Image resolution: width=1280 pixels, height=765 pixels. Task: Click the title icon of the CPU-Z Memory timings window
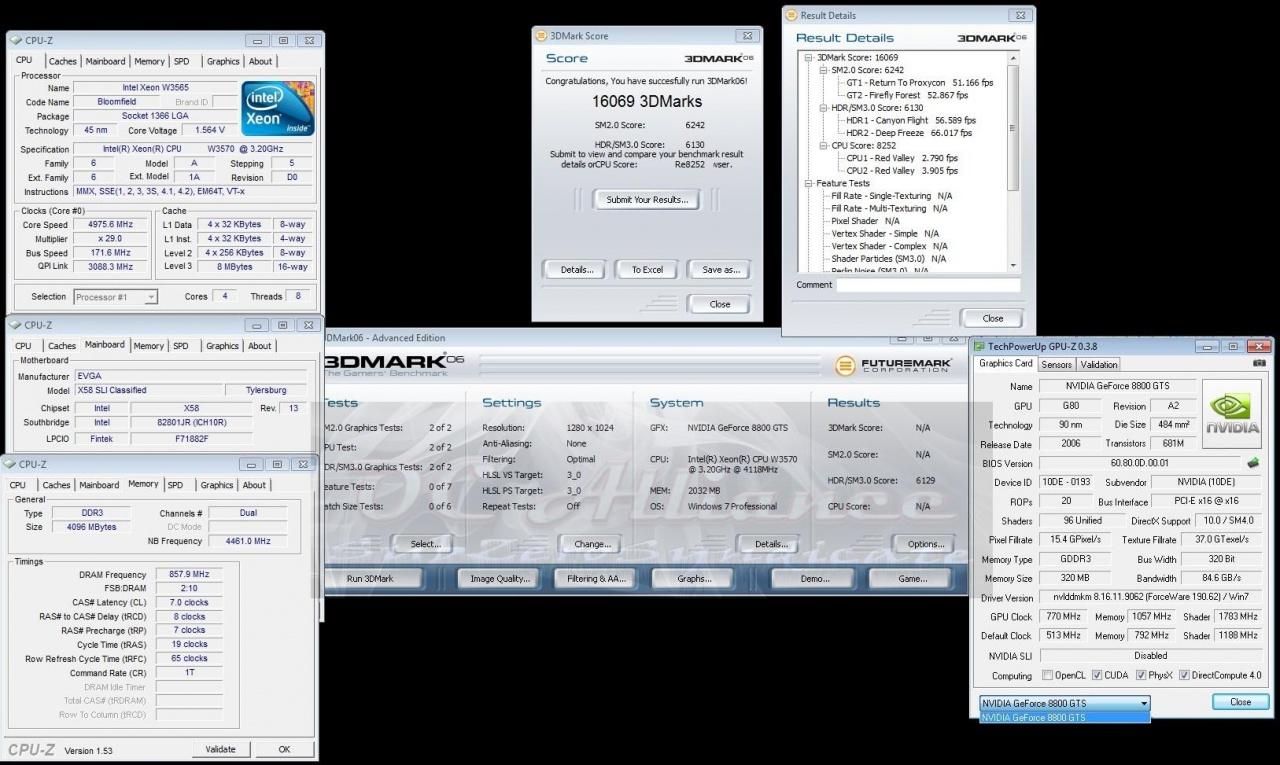9,464
